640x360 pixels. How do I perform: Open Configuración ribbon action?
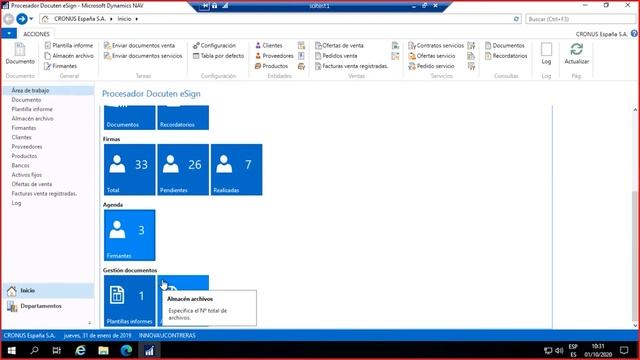pos(214,45)
